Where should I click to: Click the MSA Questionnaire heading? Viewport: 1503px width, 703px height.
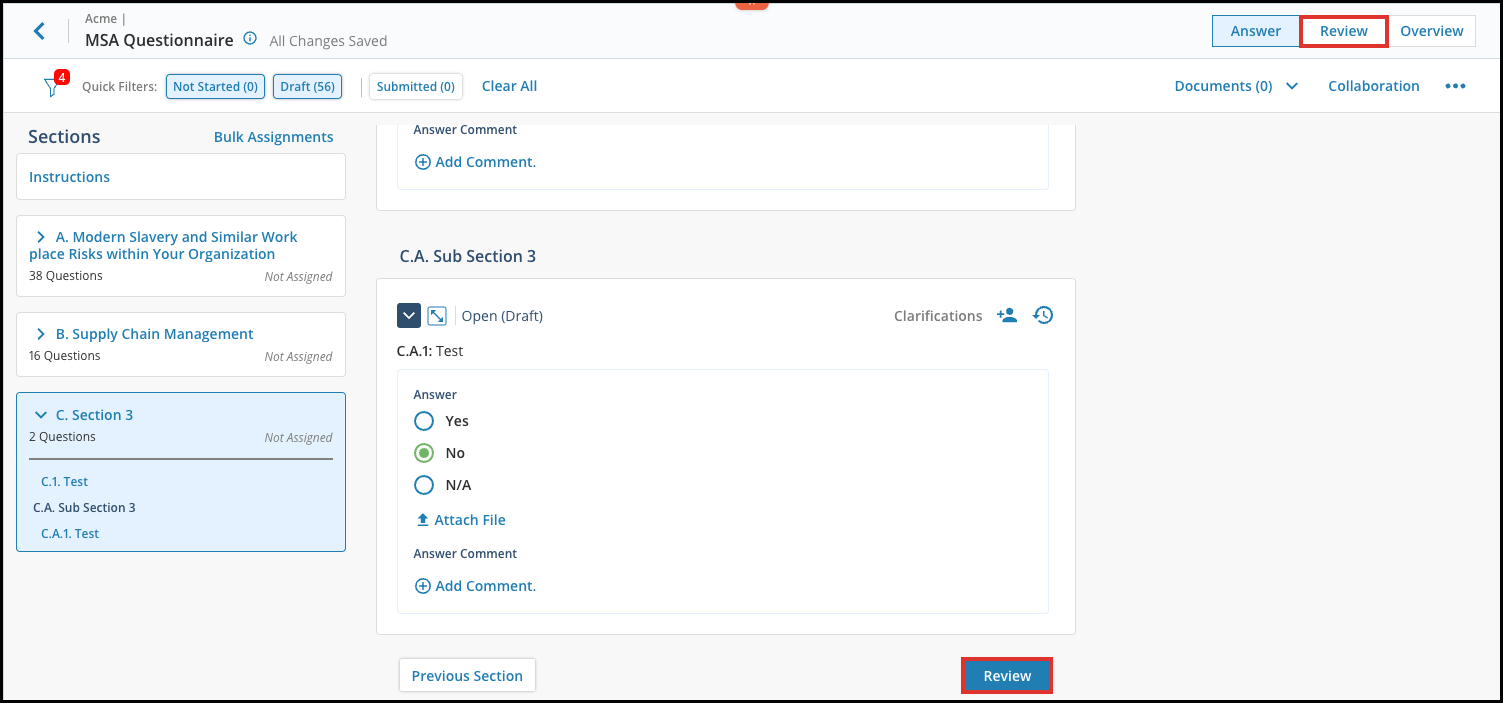159,40
